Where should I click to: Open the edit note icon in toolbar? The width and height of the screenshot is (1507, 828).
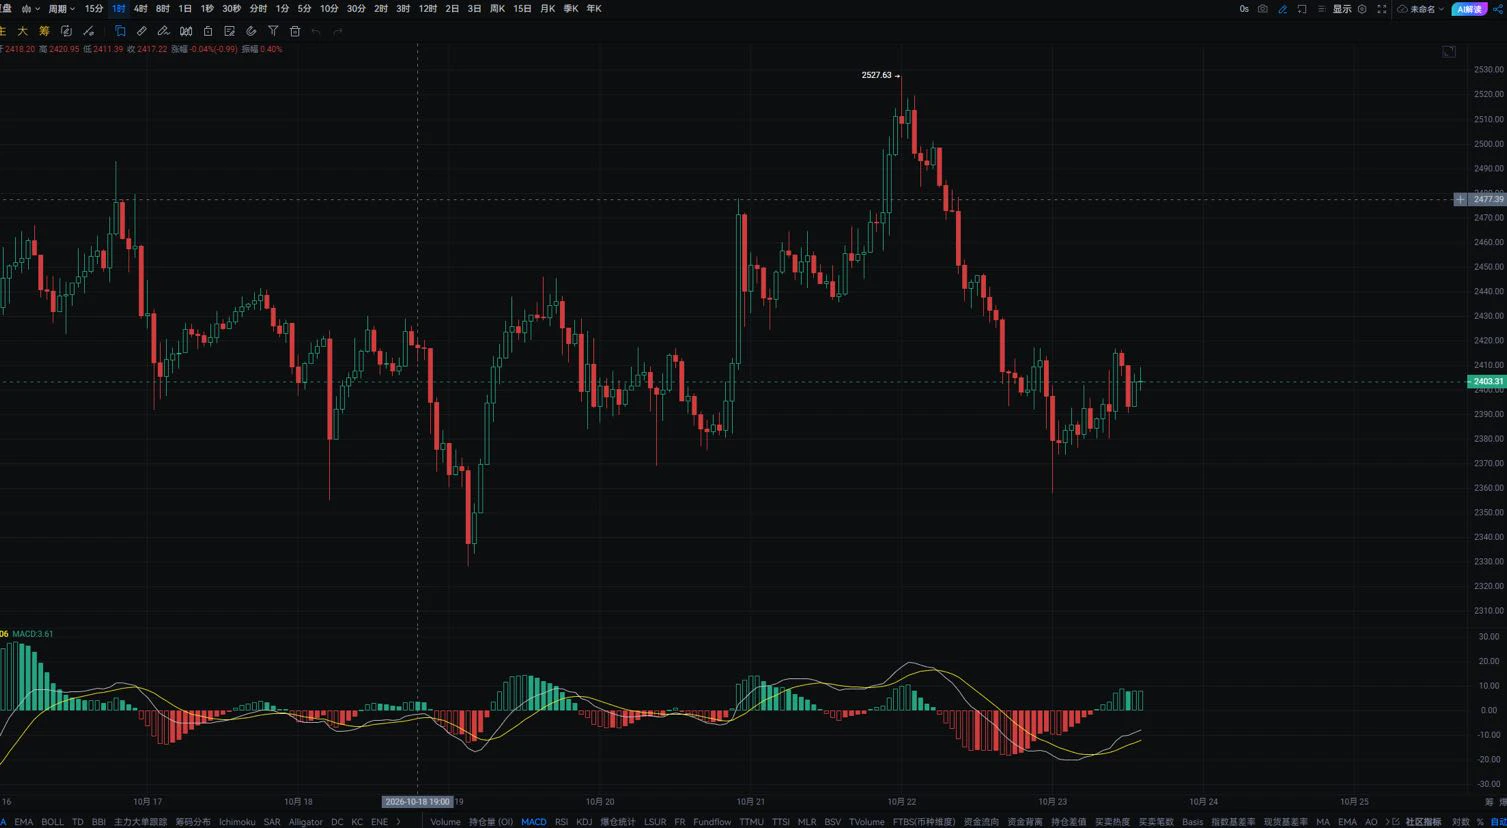pos(230,31)
